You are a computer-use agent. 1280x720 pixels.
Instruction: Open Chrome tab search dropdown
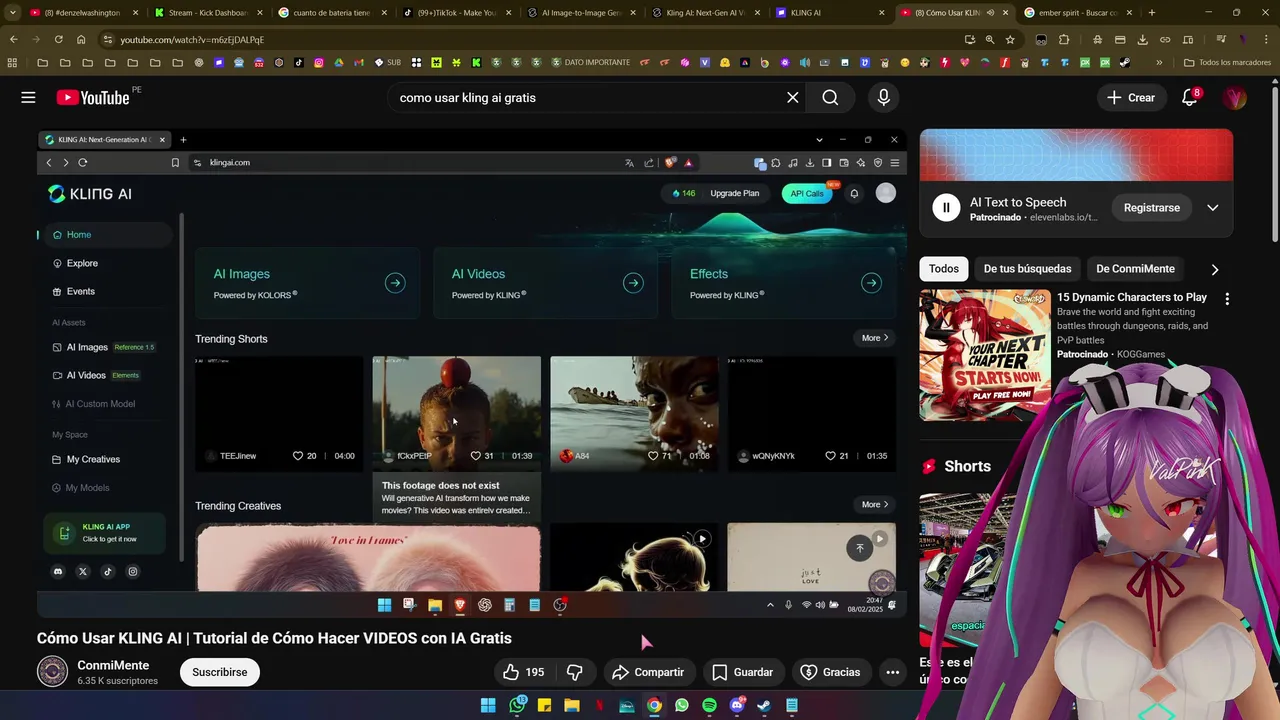tap(12, 13)
